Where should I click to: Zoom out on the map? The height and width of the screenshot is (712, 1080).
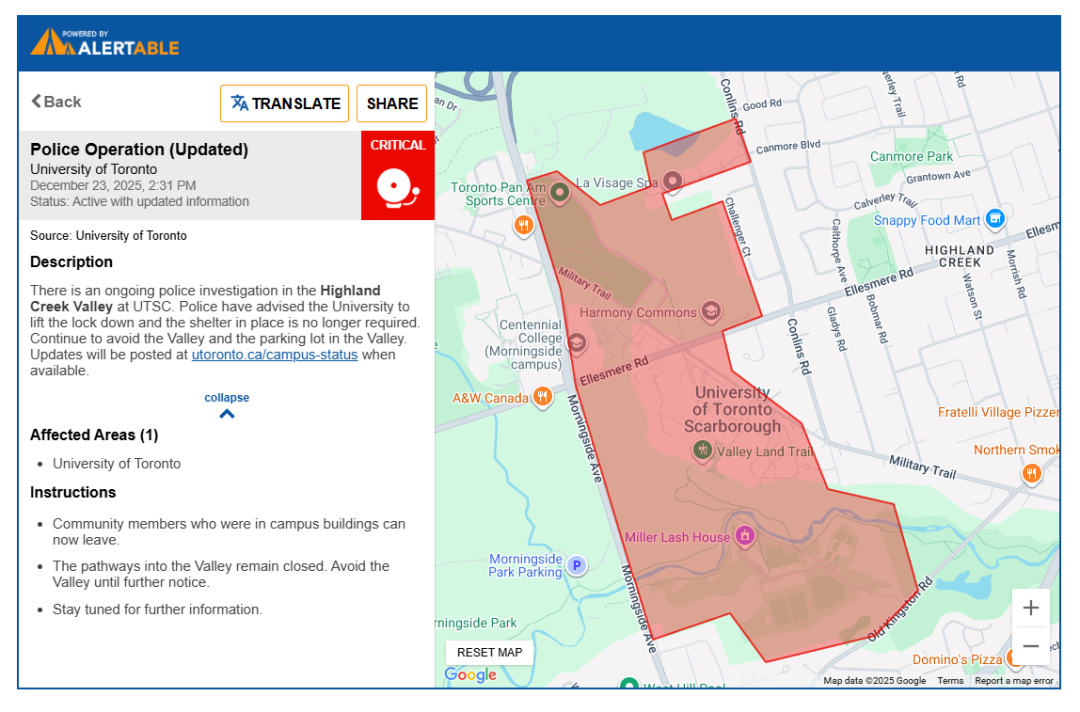[x=1030, y=646]
